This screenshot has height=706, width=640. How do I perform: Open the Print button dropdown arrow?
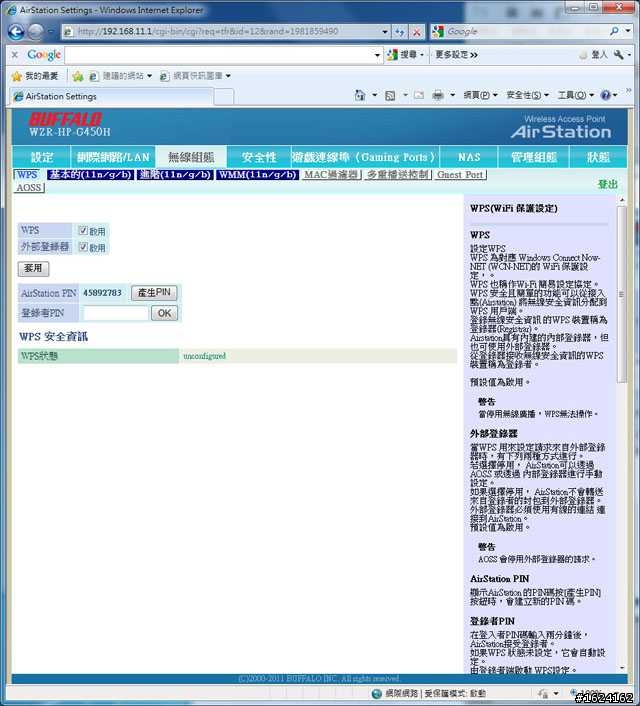pyautogui.click(x=453, y=95)
